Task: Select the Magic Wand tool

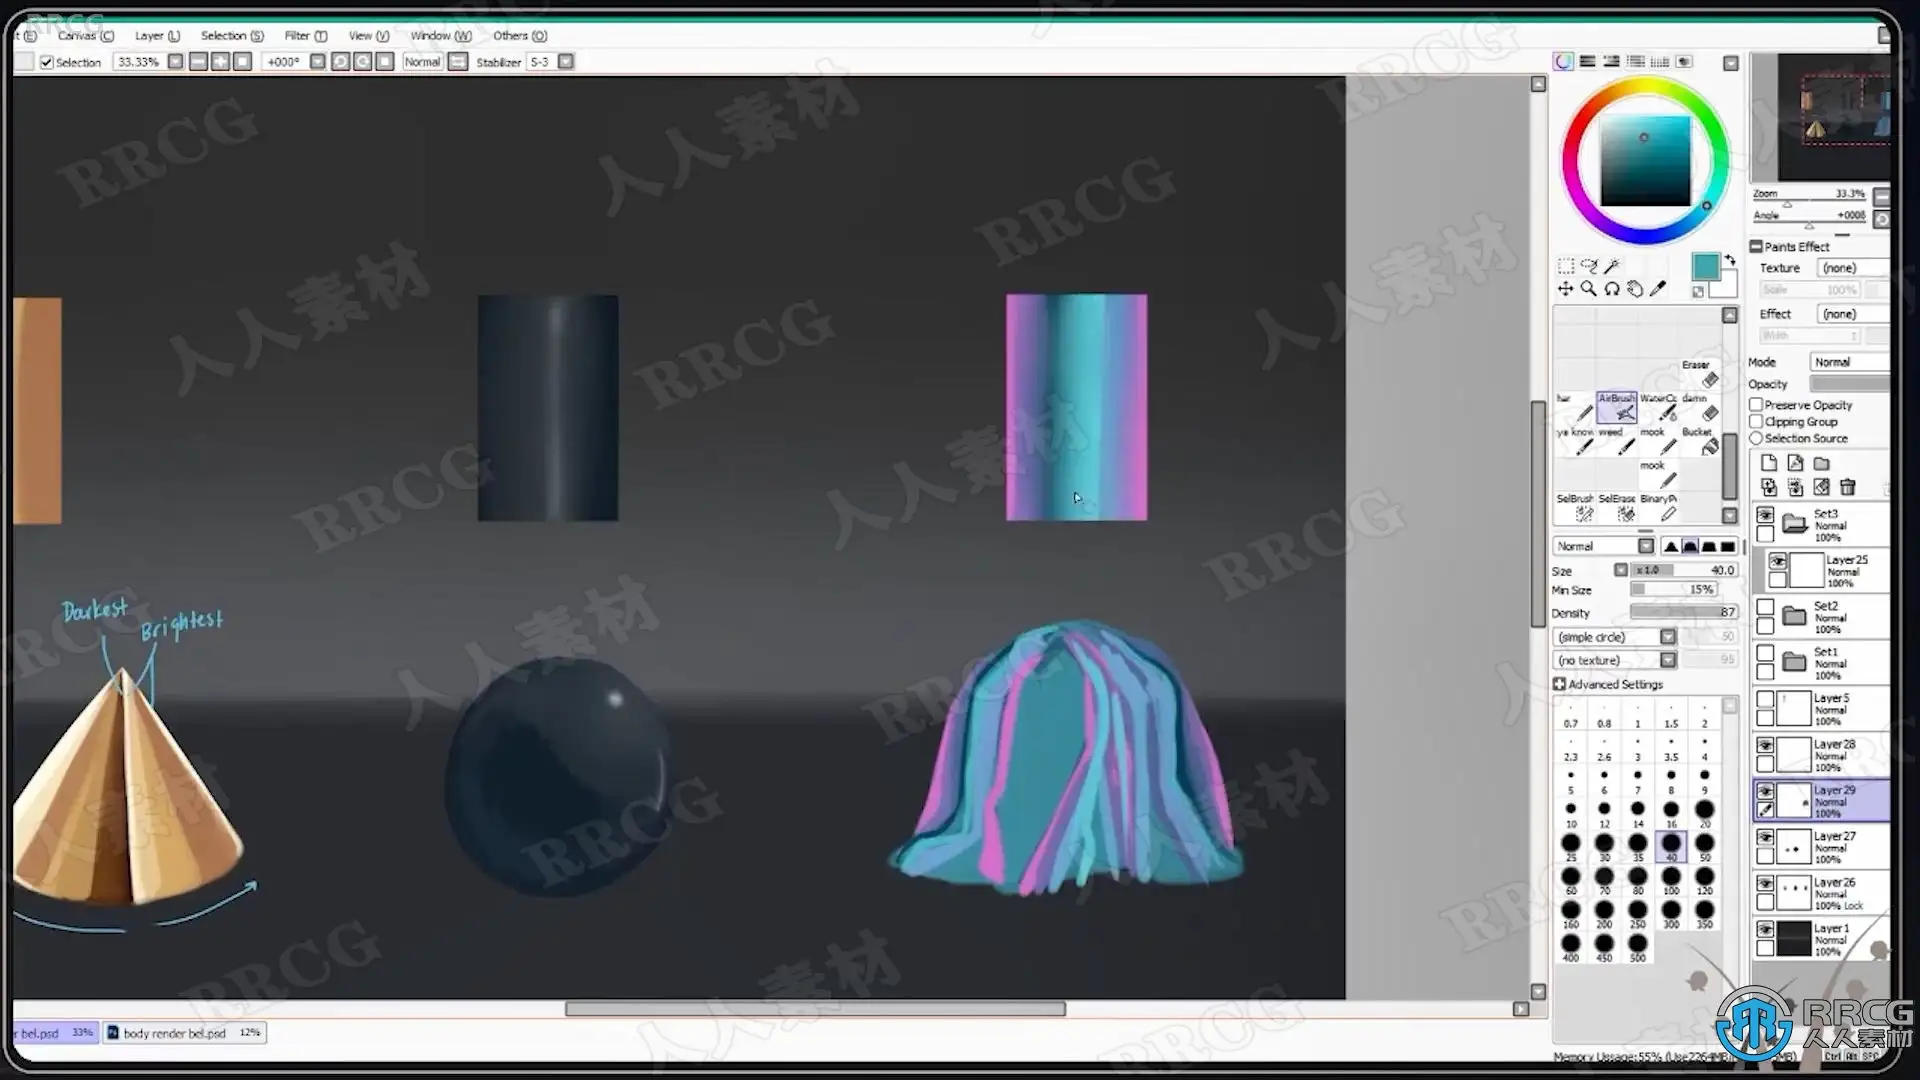Action: click(x=1612, y=266)
